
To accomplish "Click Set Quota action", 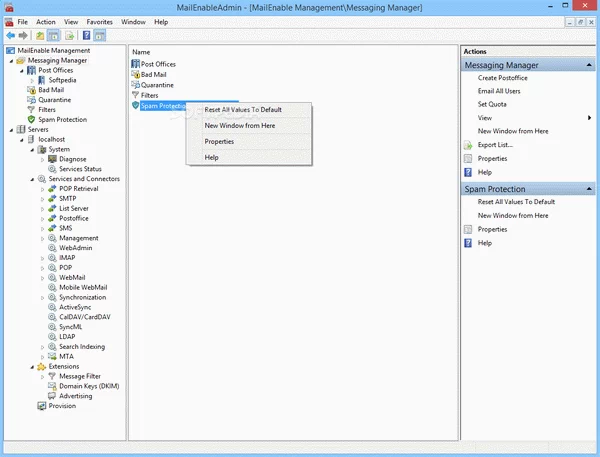I will pyautogui.click(x=492, y=104).
